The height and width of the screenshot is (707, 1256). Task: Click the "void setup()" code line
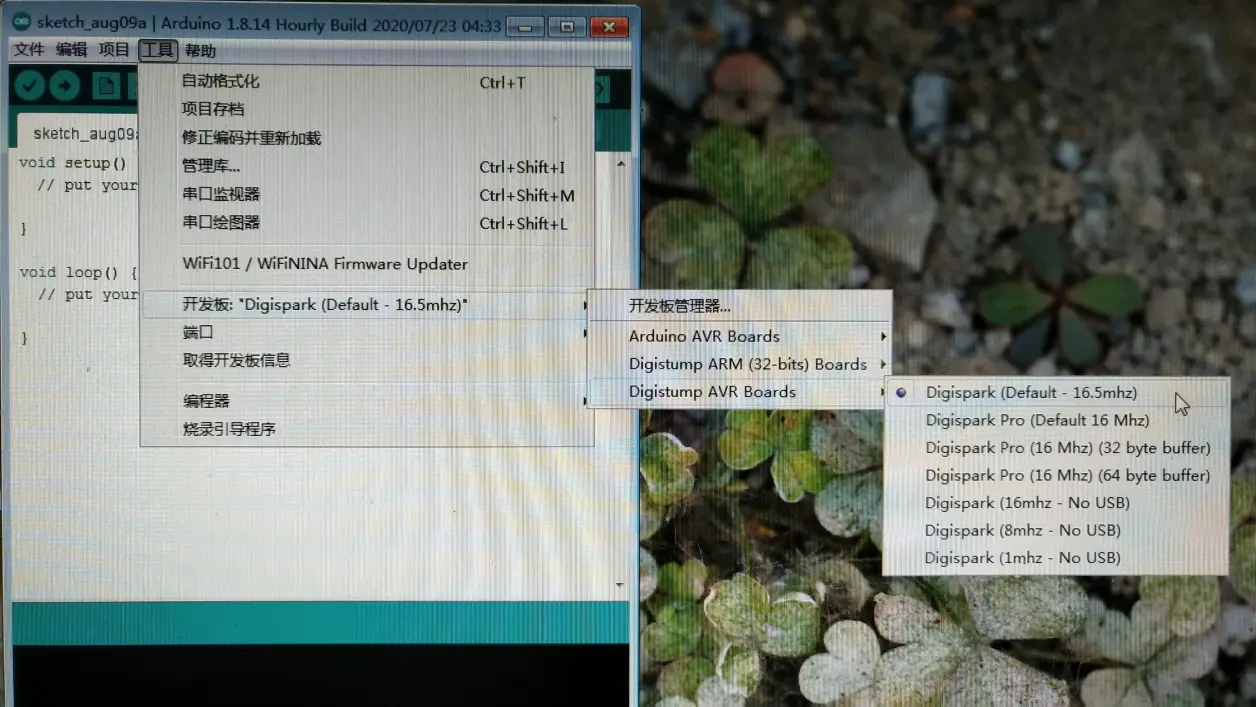coord(73,163)
